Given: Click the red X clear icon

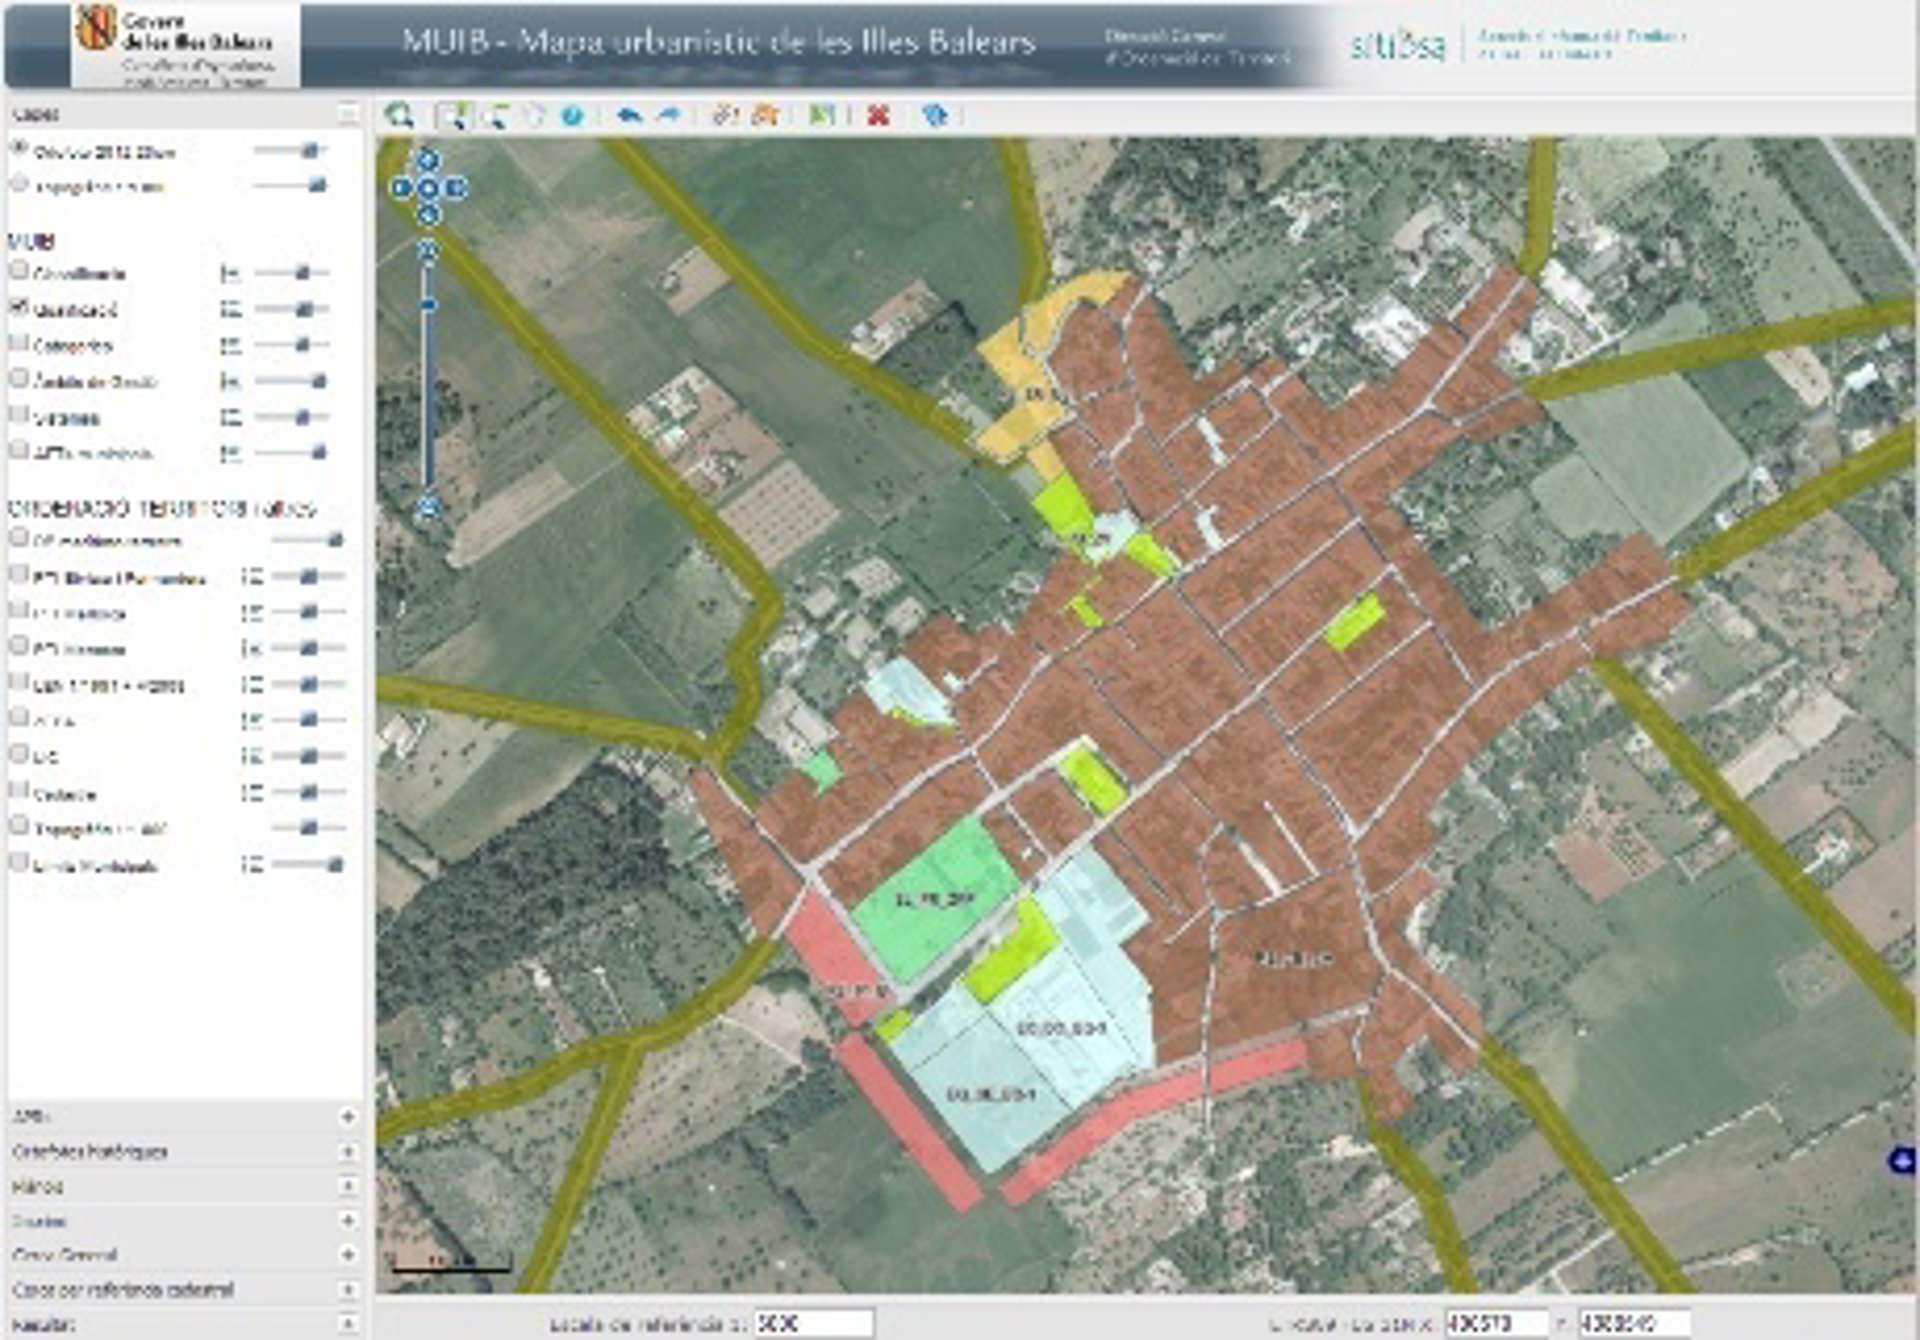Looking at the screenshot, I should tap(878, 116).
